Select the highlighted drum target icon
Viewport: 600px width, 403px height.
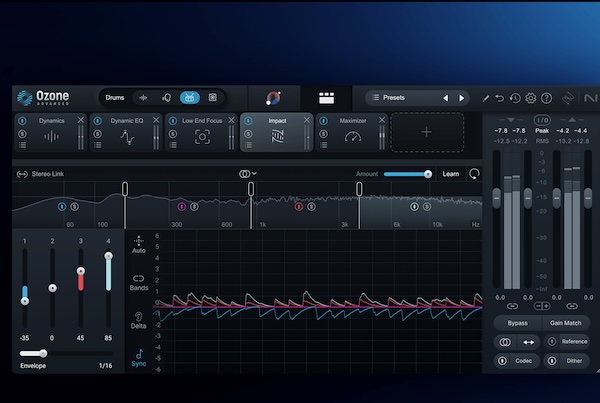coord(189,98)
